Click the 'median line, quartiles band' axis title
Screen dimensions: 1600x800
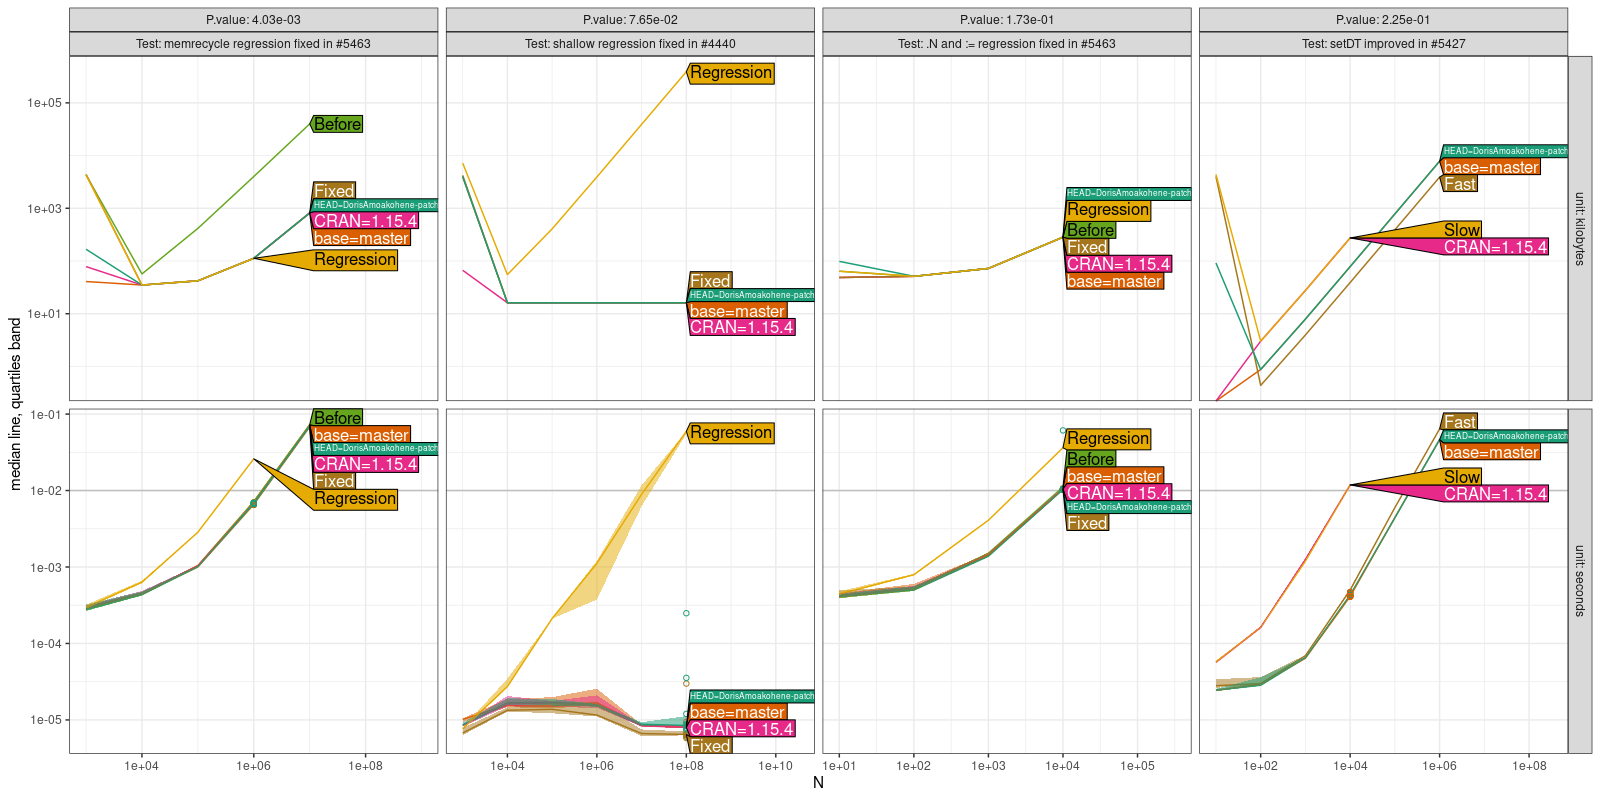tap(15, 404)
